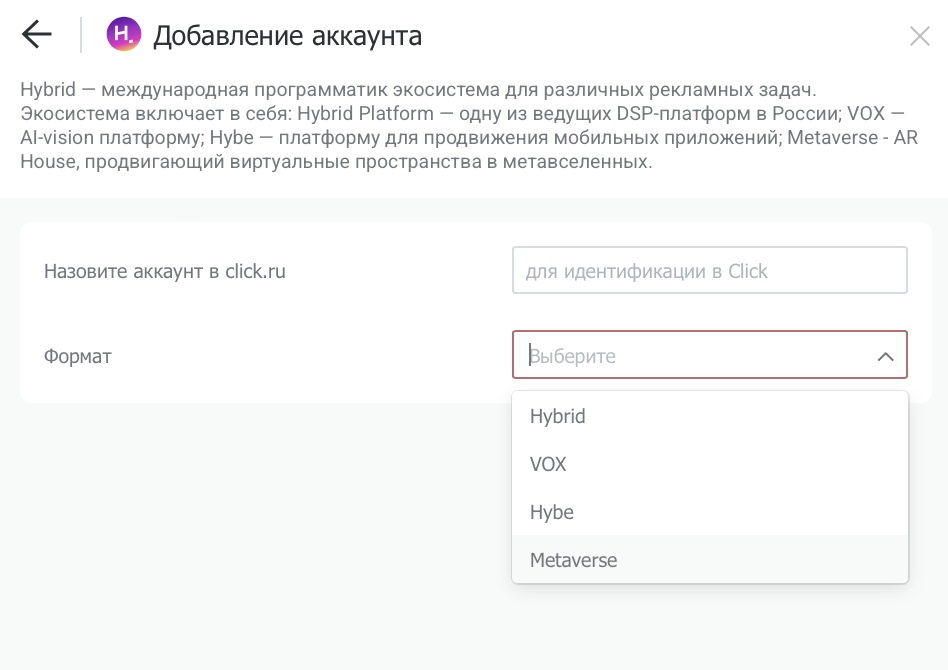Click the purple Hybrid logo icon
This screenshot has height=670, width=948.
(124, 34)
